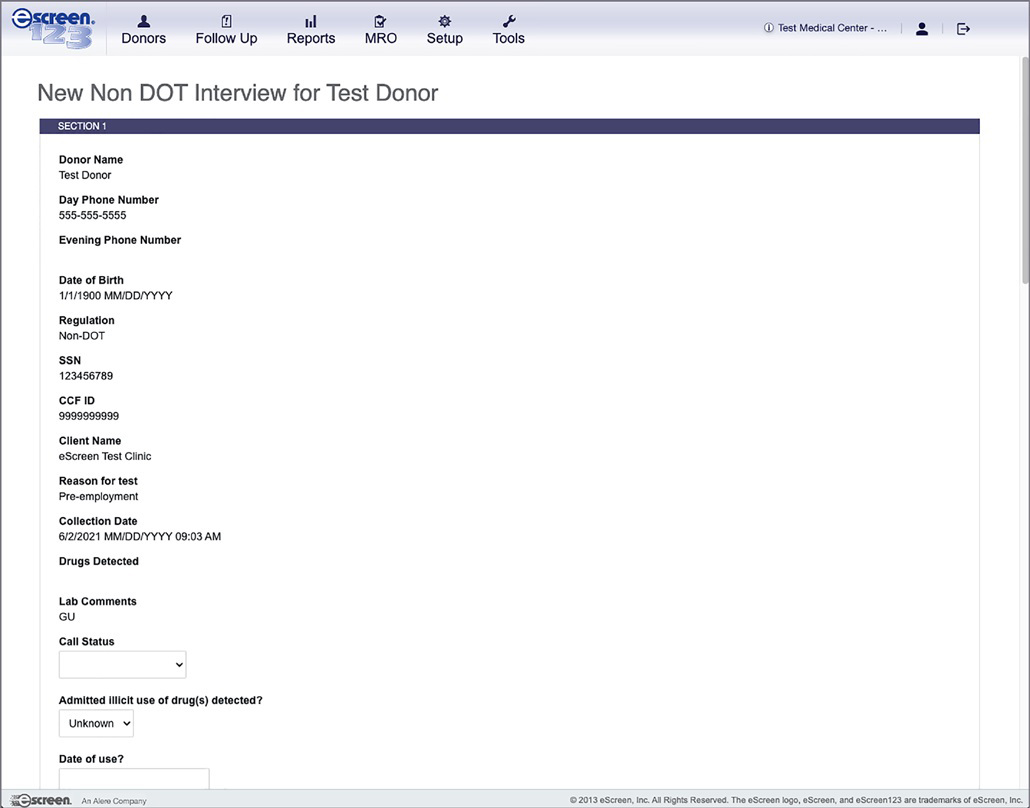Select the Test Medical Center location text
Screen dimensions: 1030x808
pyautogui.click(x=832, y=29)
